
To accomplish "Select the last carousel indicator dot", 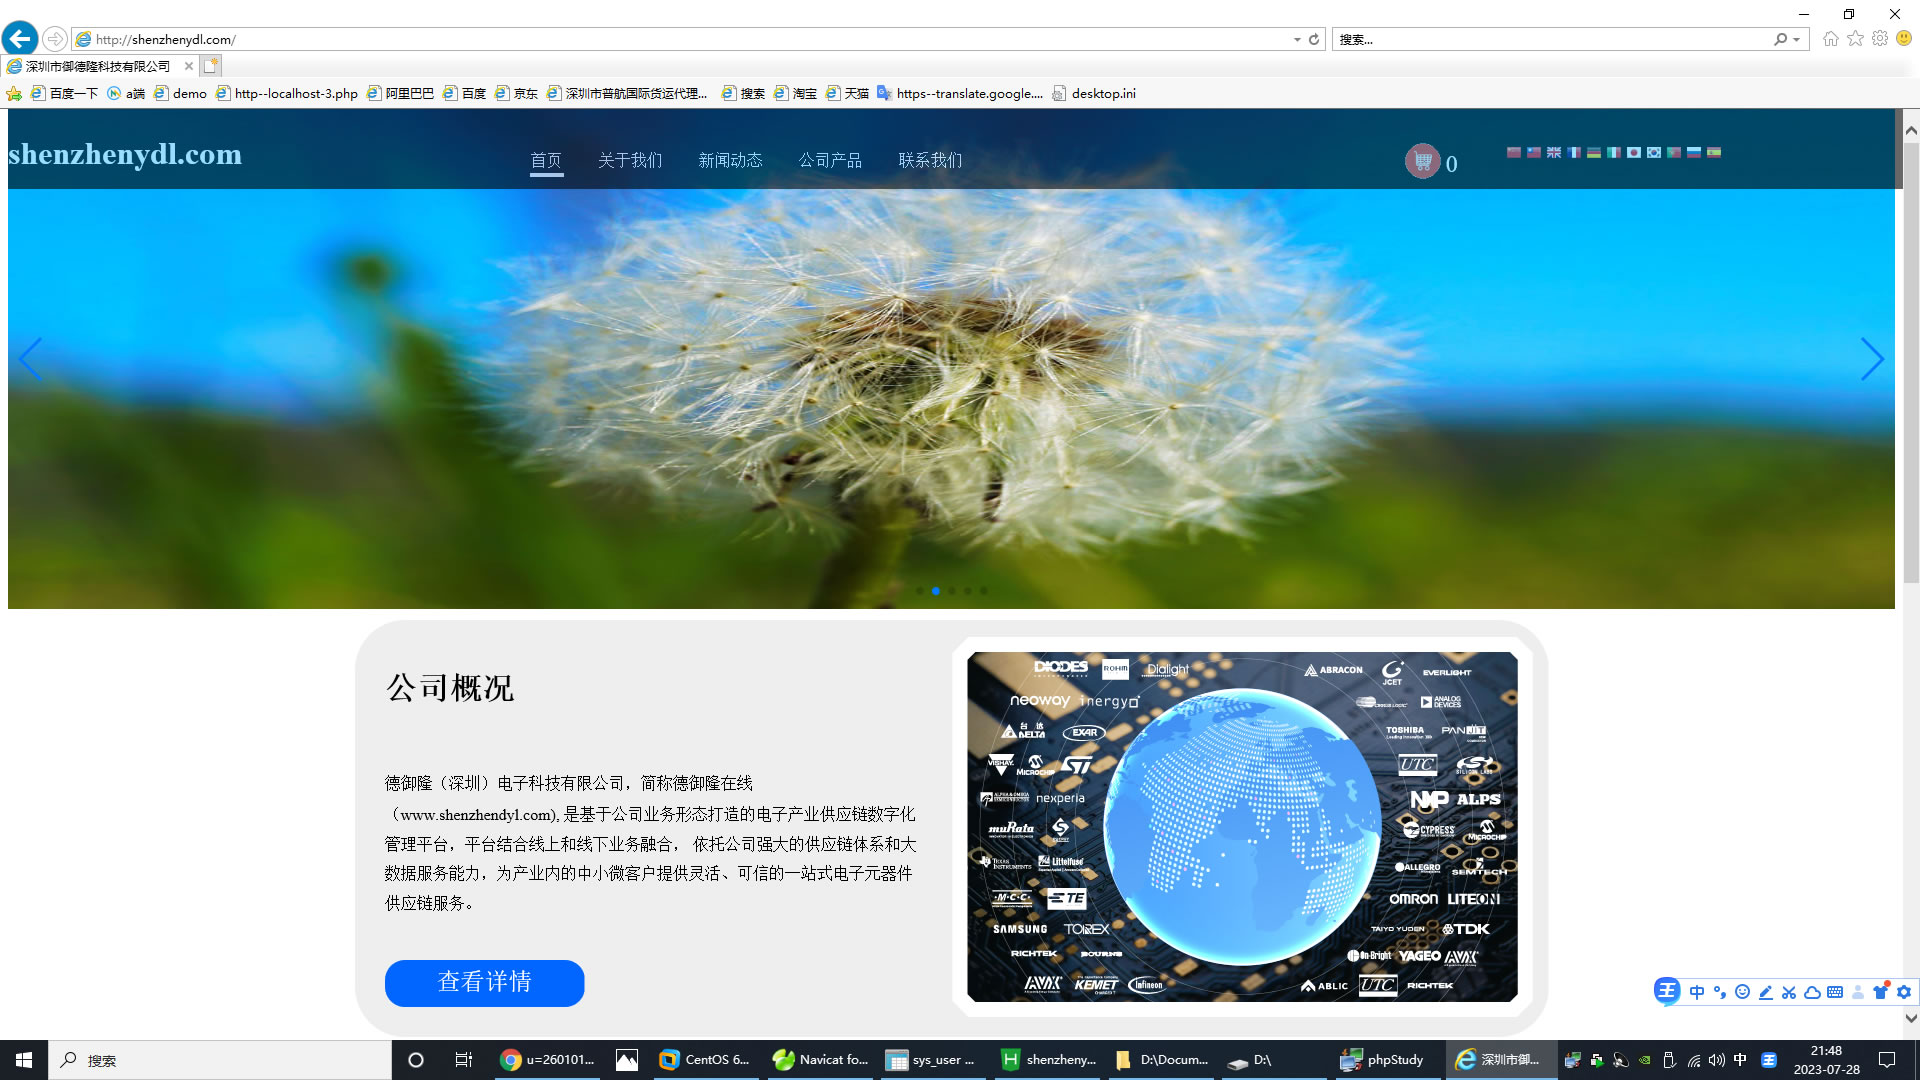I will click(984, 591).
